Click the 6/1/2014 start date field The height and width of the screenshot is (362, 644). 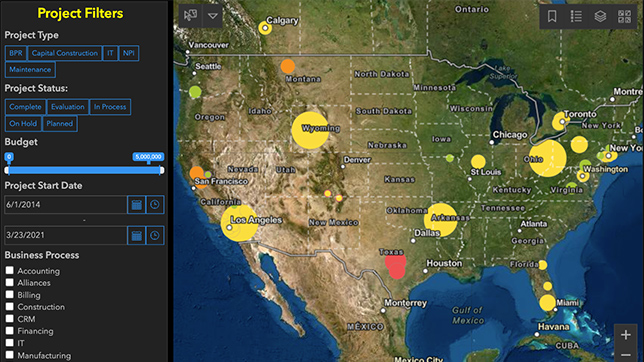pyautogui.click(x=65, y=205)
